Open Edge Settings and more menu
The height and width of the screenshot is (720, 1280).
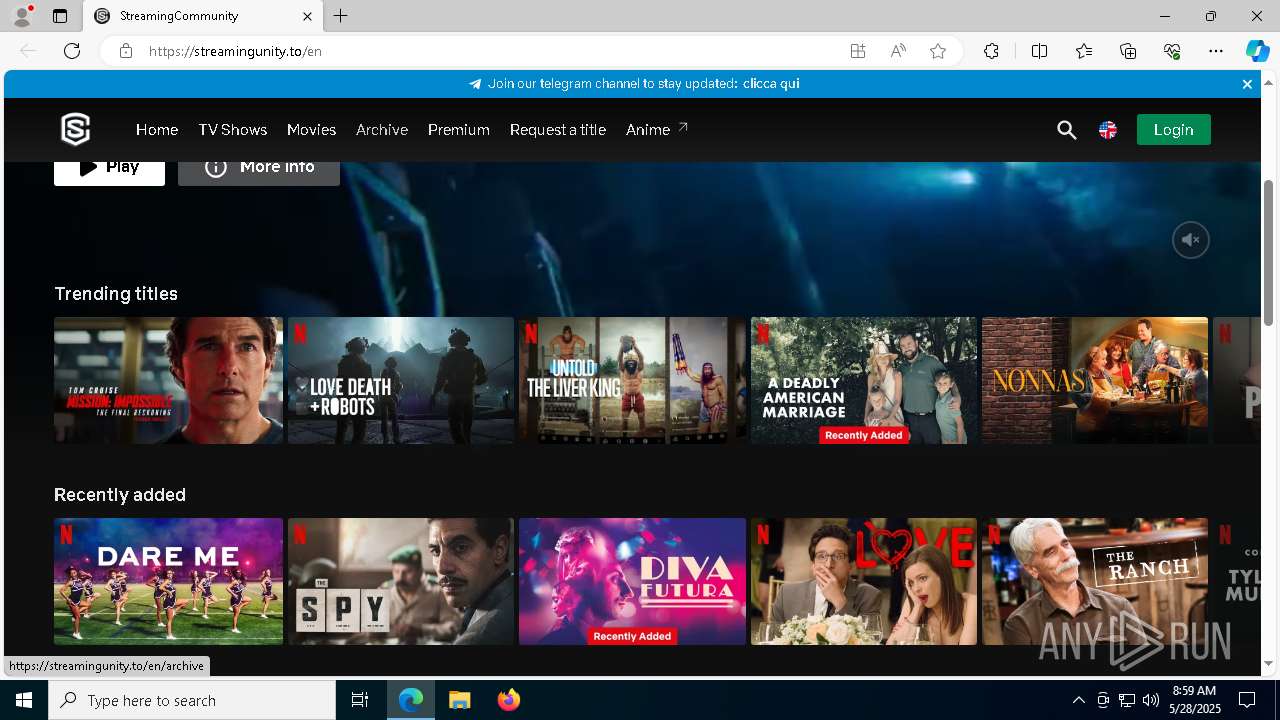[1216, 51]
